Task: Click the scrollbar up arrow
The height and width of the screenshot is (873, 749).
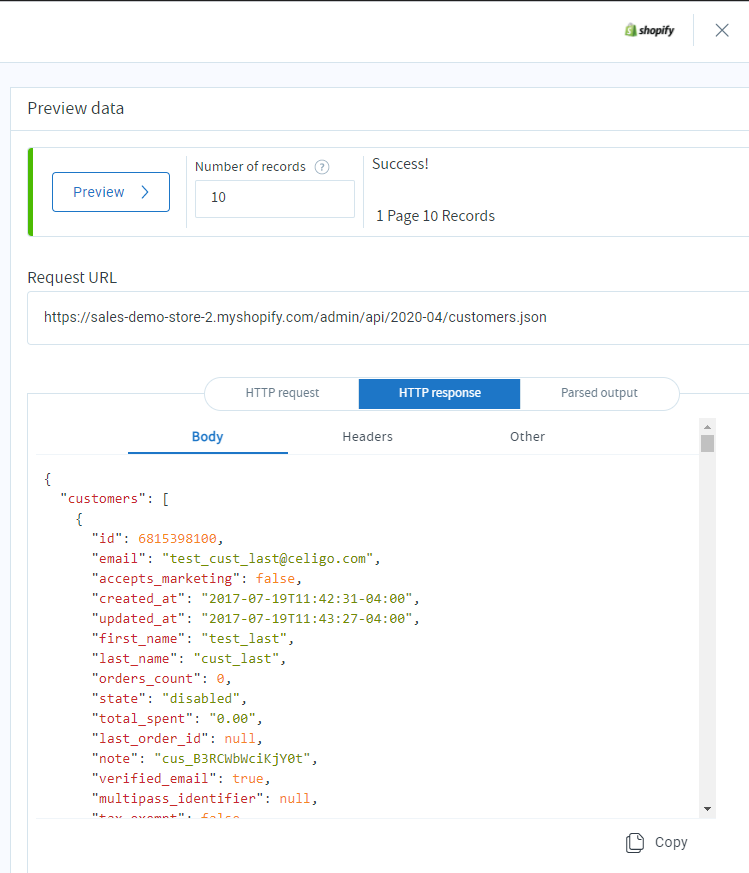Action: pyautogui.click(x=707, y=427)
